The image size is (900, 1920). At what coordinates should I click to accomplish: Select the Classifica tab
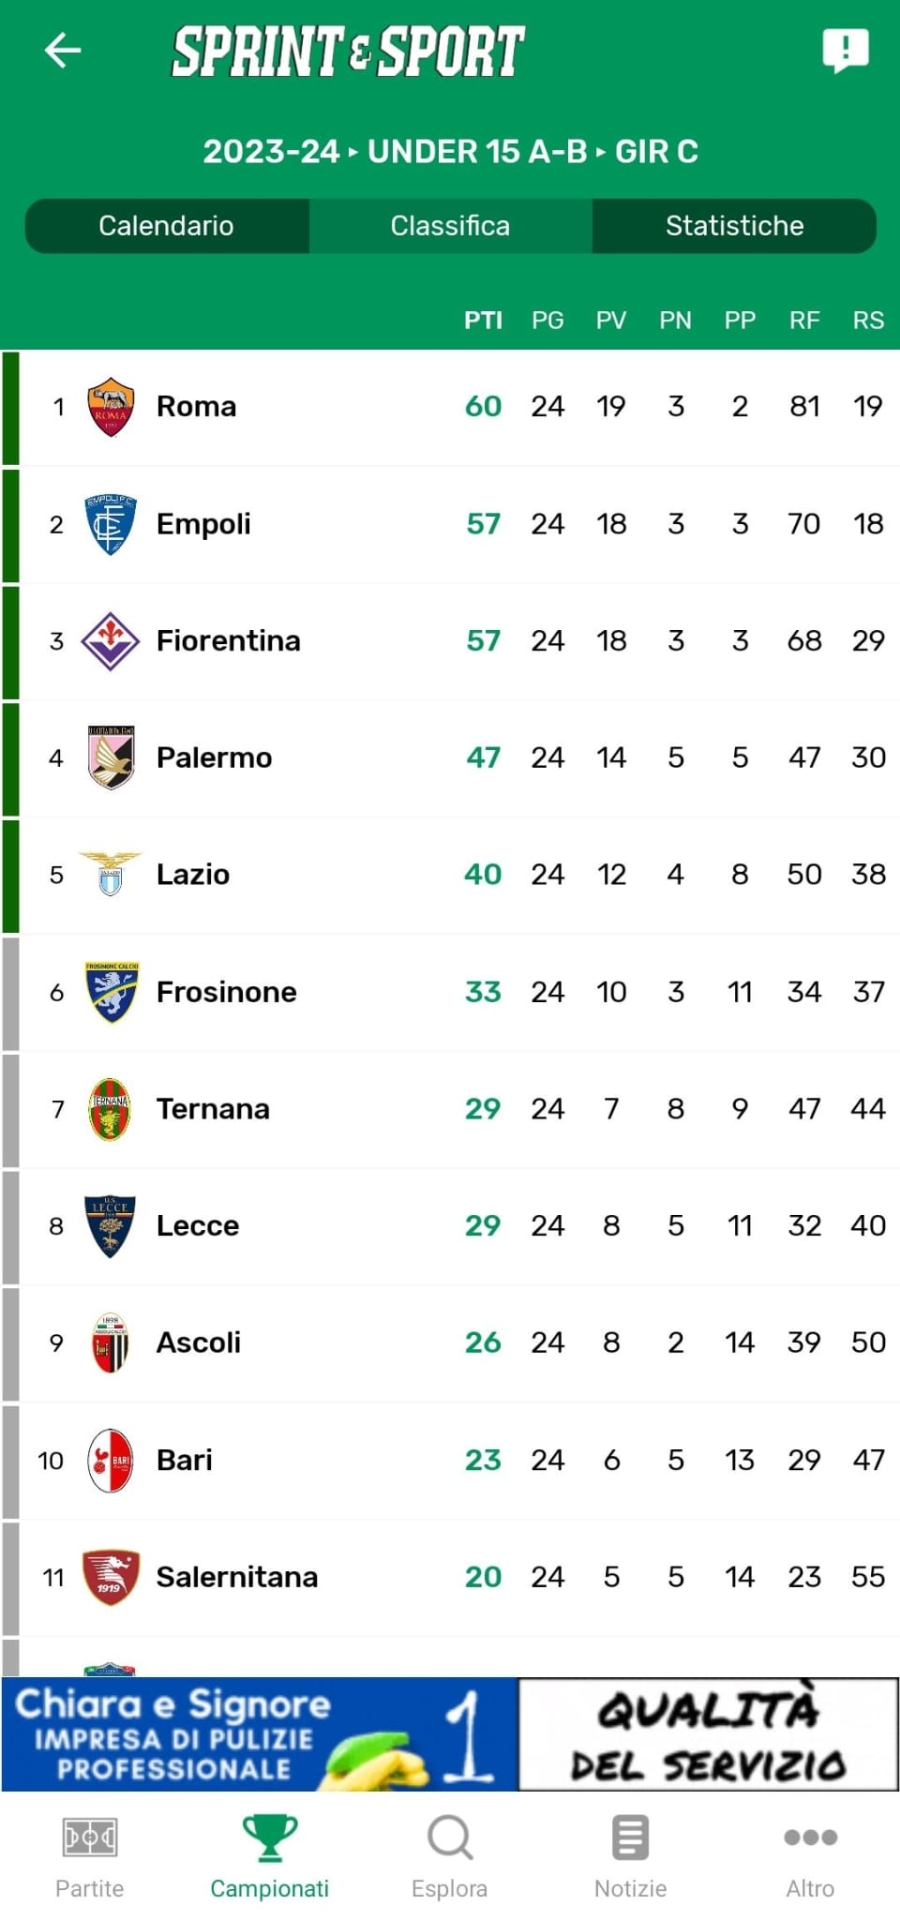coord(450,226)
